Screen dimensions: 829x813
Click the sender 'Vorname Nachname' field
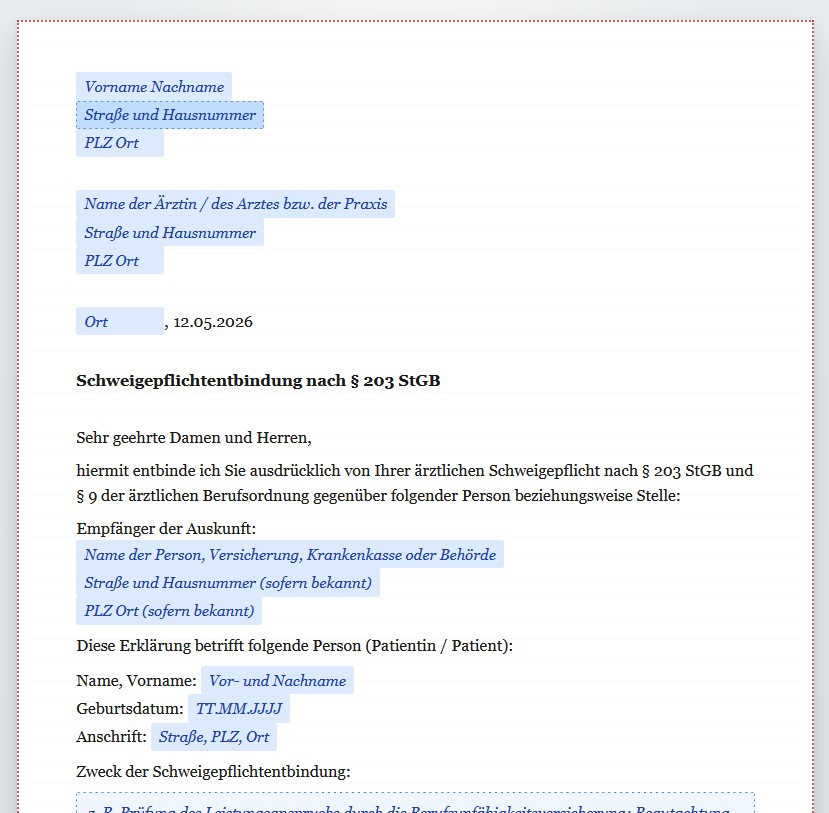click(x=154, y=87)
